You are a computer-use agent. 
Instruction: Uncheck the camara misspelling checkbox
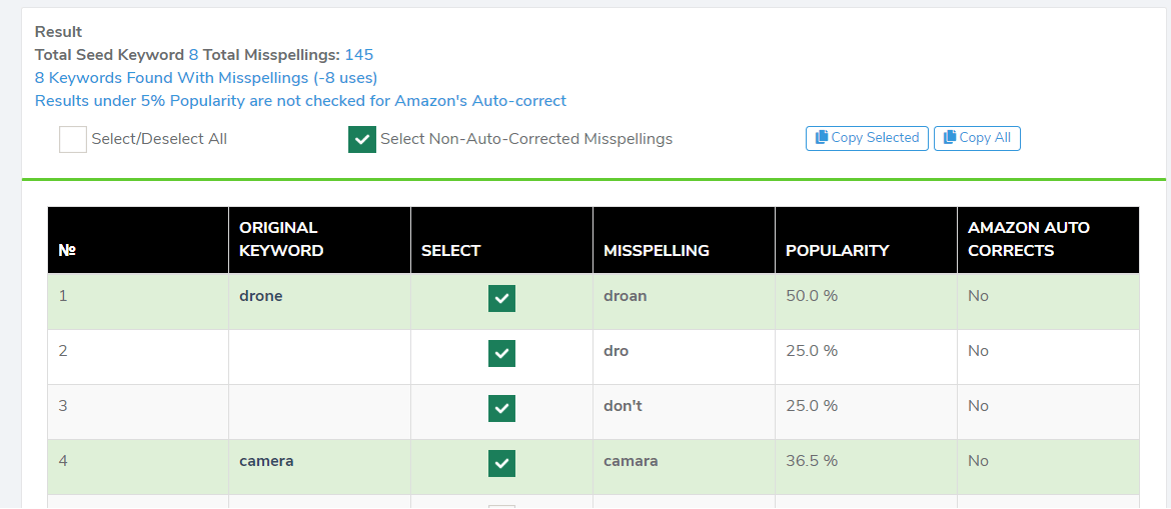pos(502,463)
